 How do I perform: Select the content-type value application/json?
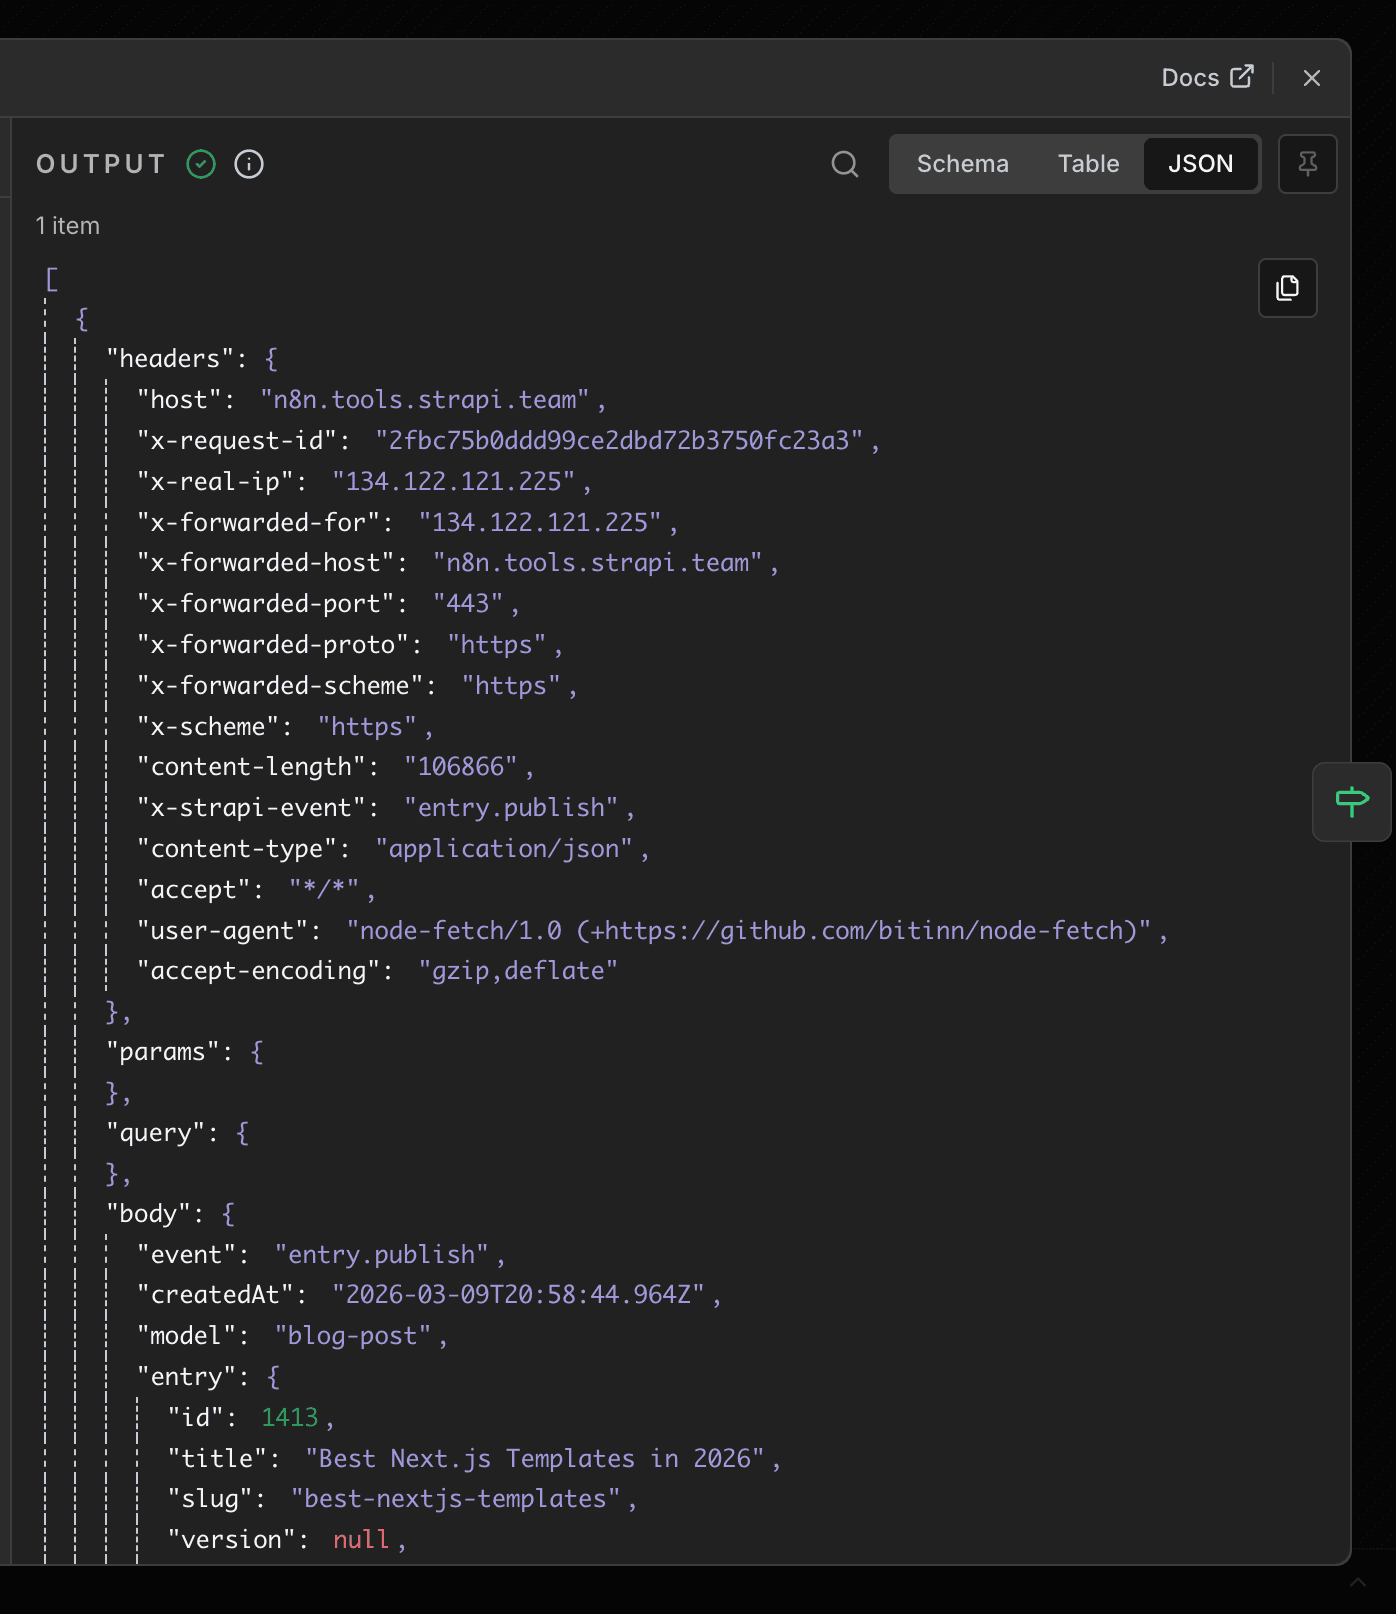point(504,849)
